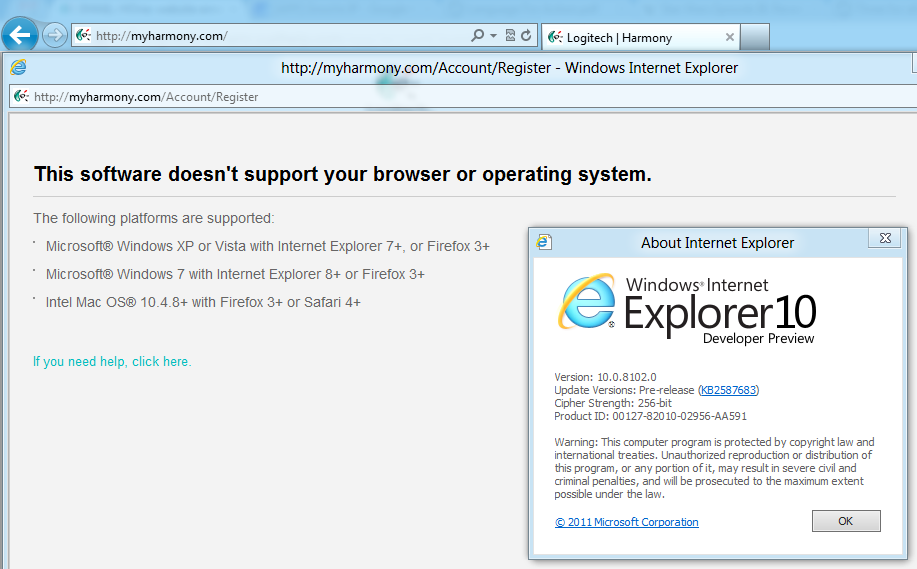
Task: Refresh the page with the reload icon
Action: [526, 36]
